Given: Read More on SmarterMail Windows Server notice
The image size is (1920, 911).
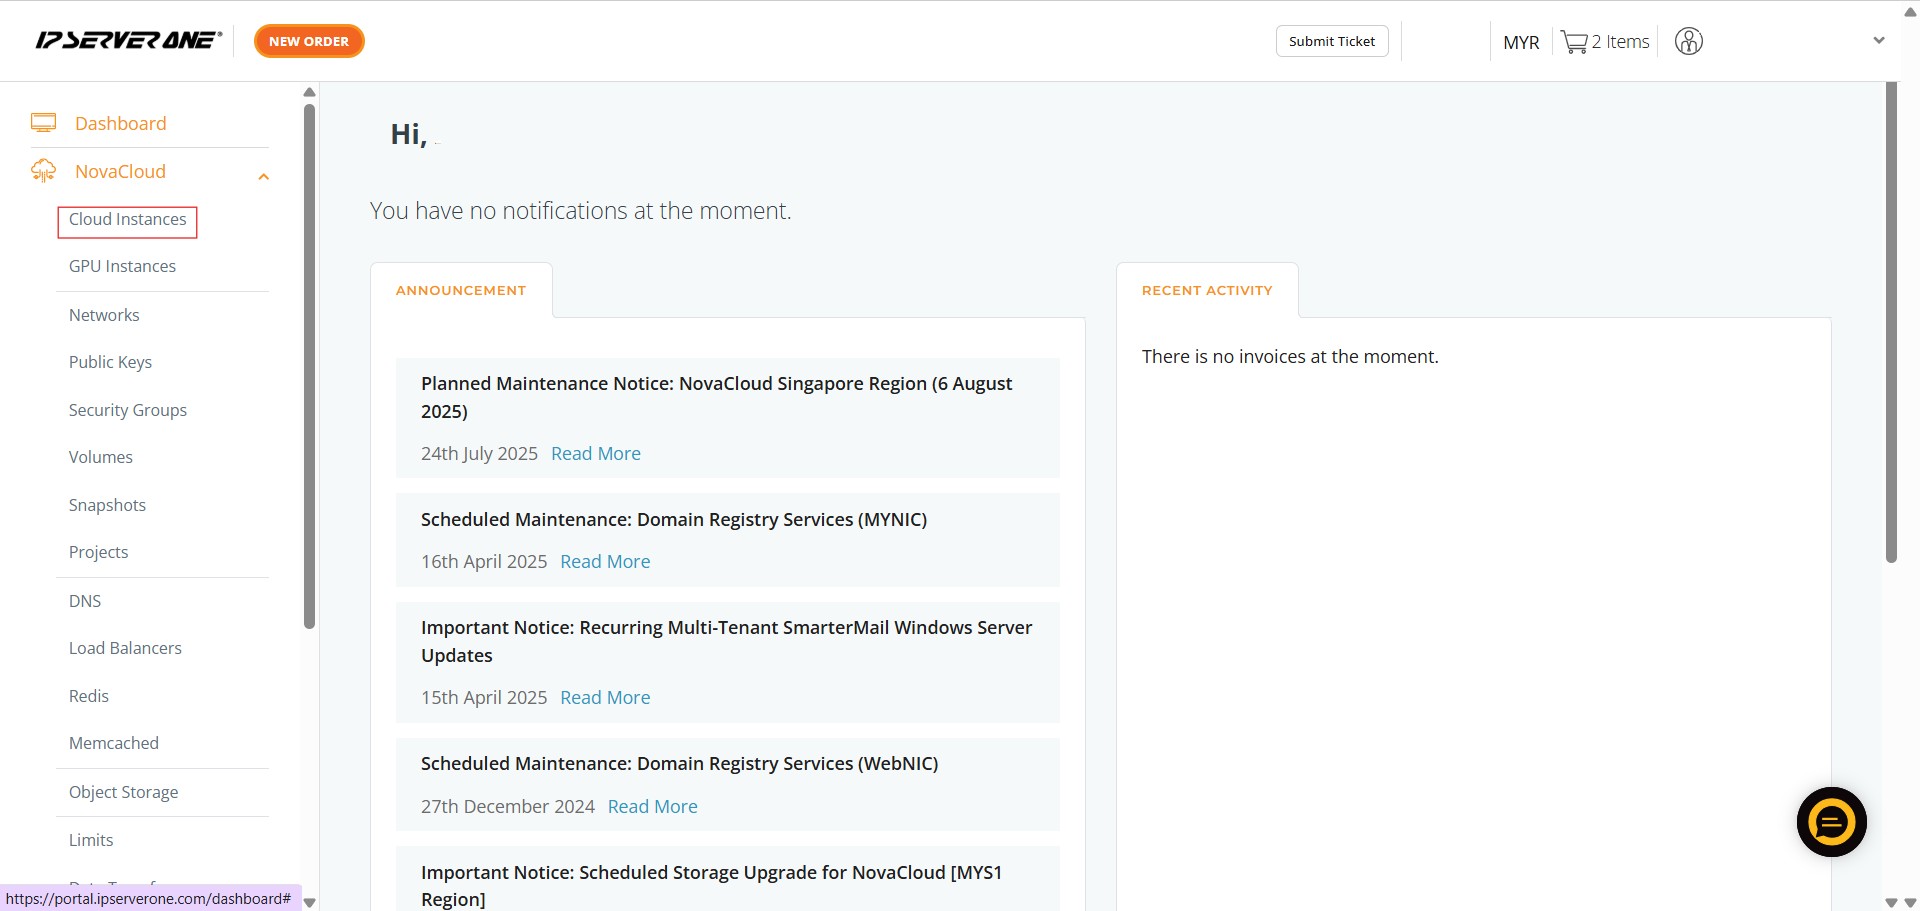Looking at the screenshot, I should [605, 697].
